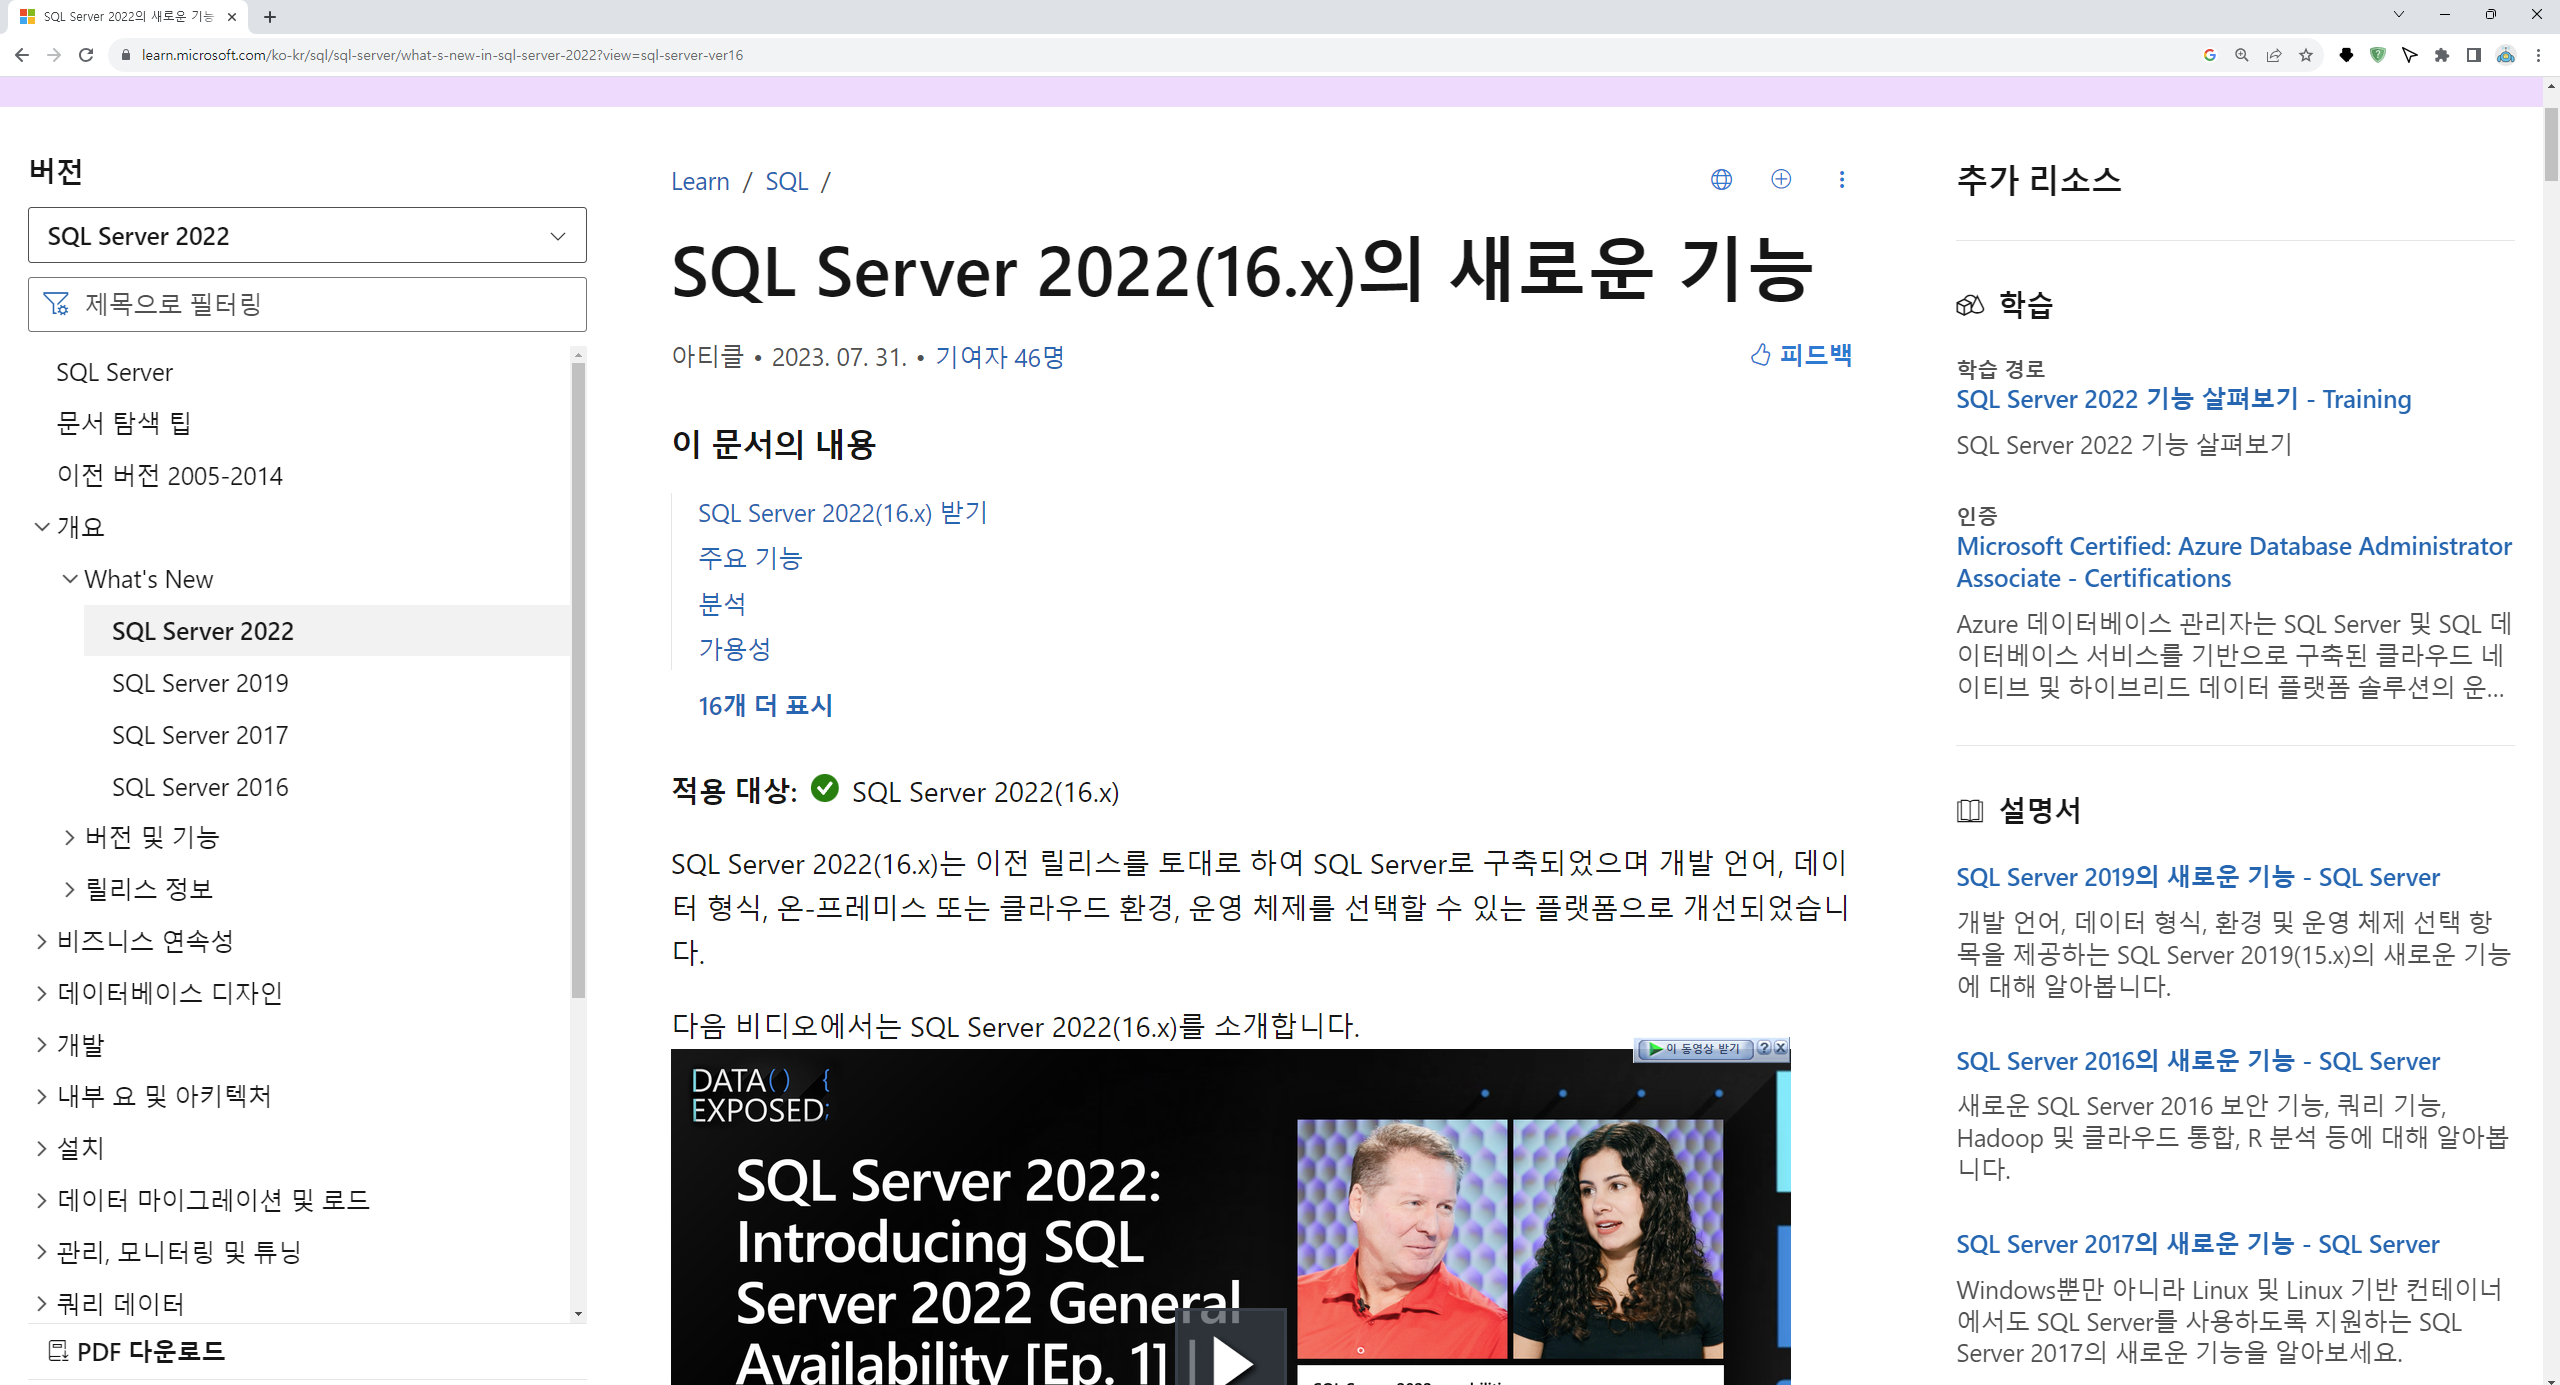Jump to 가용성 section

[734, 649]
